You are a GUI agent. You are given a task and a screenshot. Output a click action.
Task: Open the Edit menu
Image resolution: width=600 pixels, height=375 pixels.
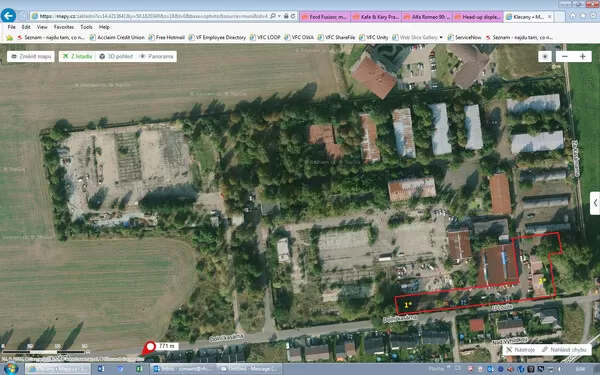click(26, 27)
